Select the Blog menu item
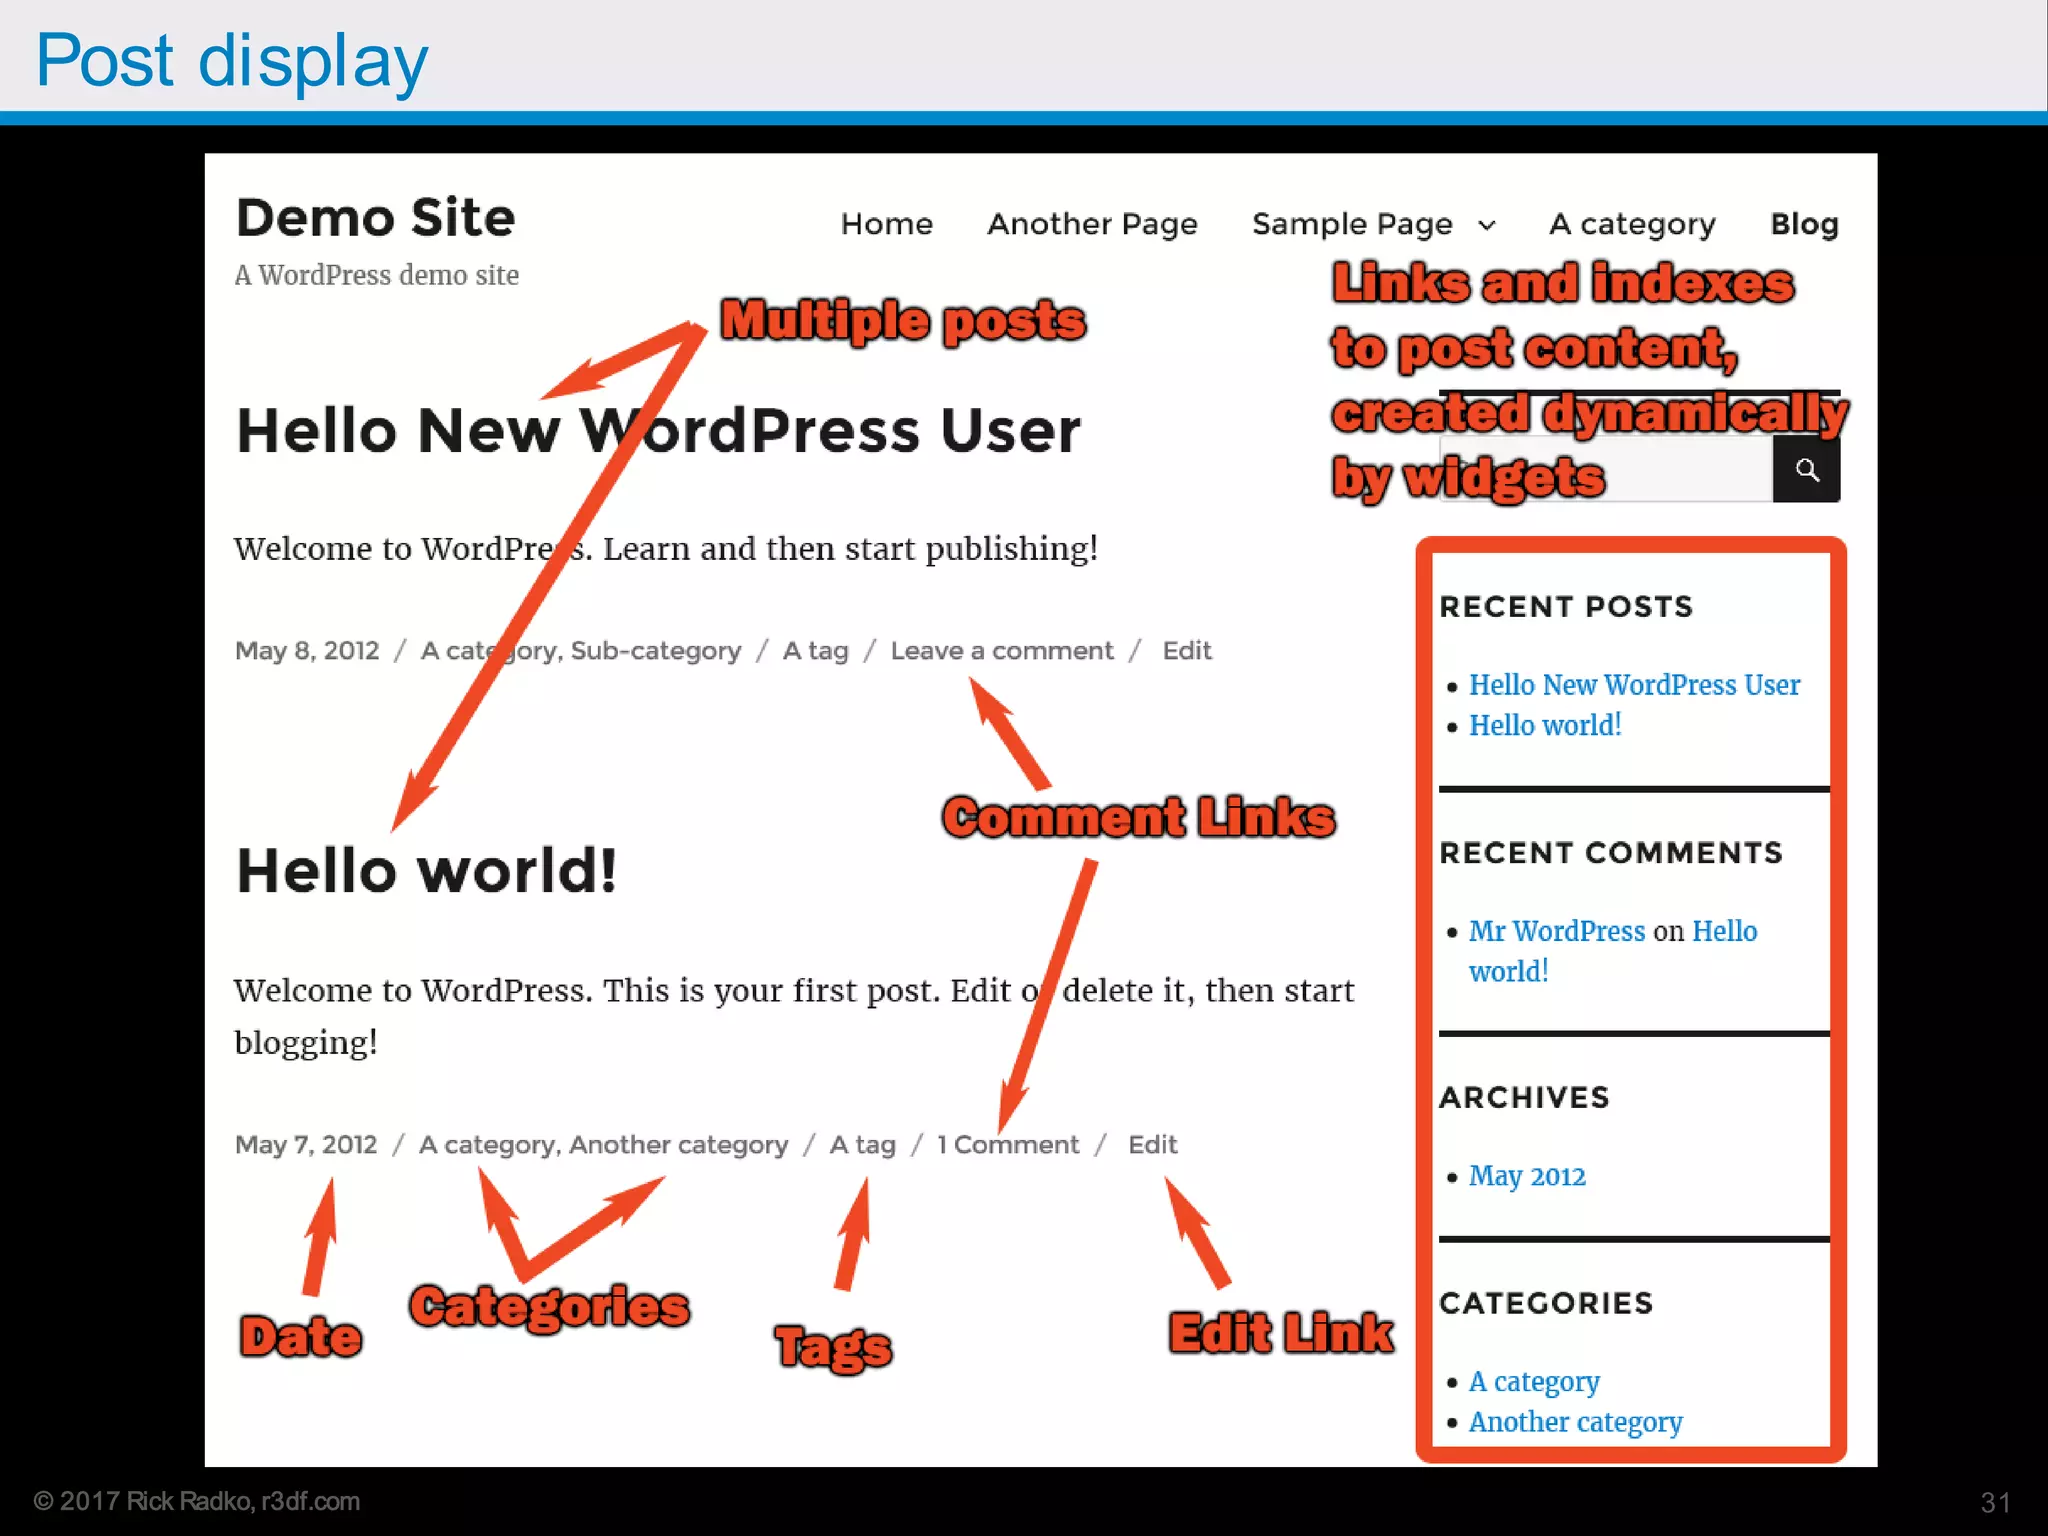 (1804, 224)
